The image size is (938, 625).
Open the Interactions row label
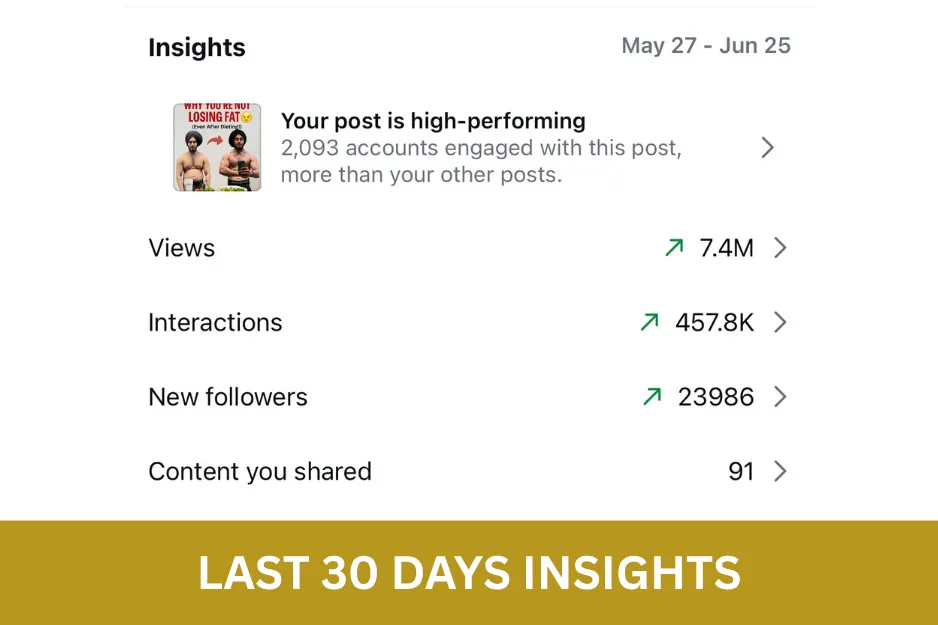tap(215, 322)
